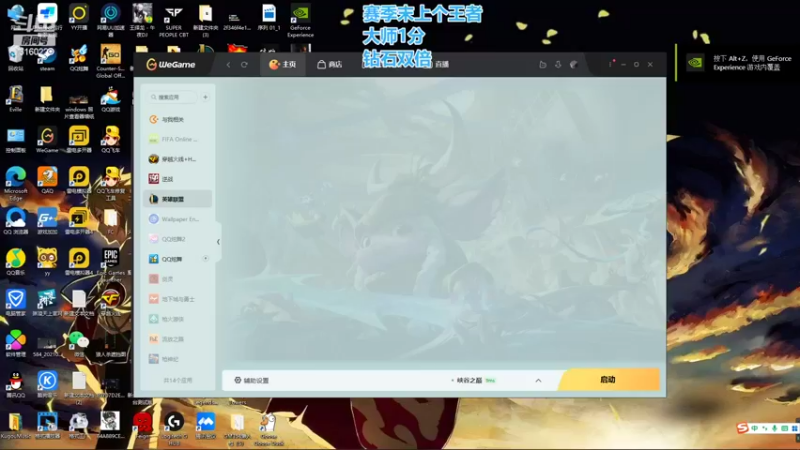Open the WeGame menu dots in title bar
800x450 pixels.
click(610, 64)
